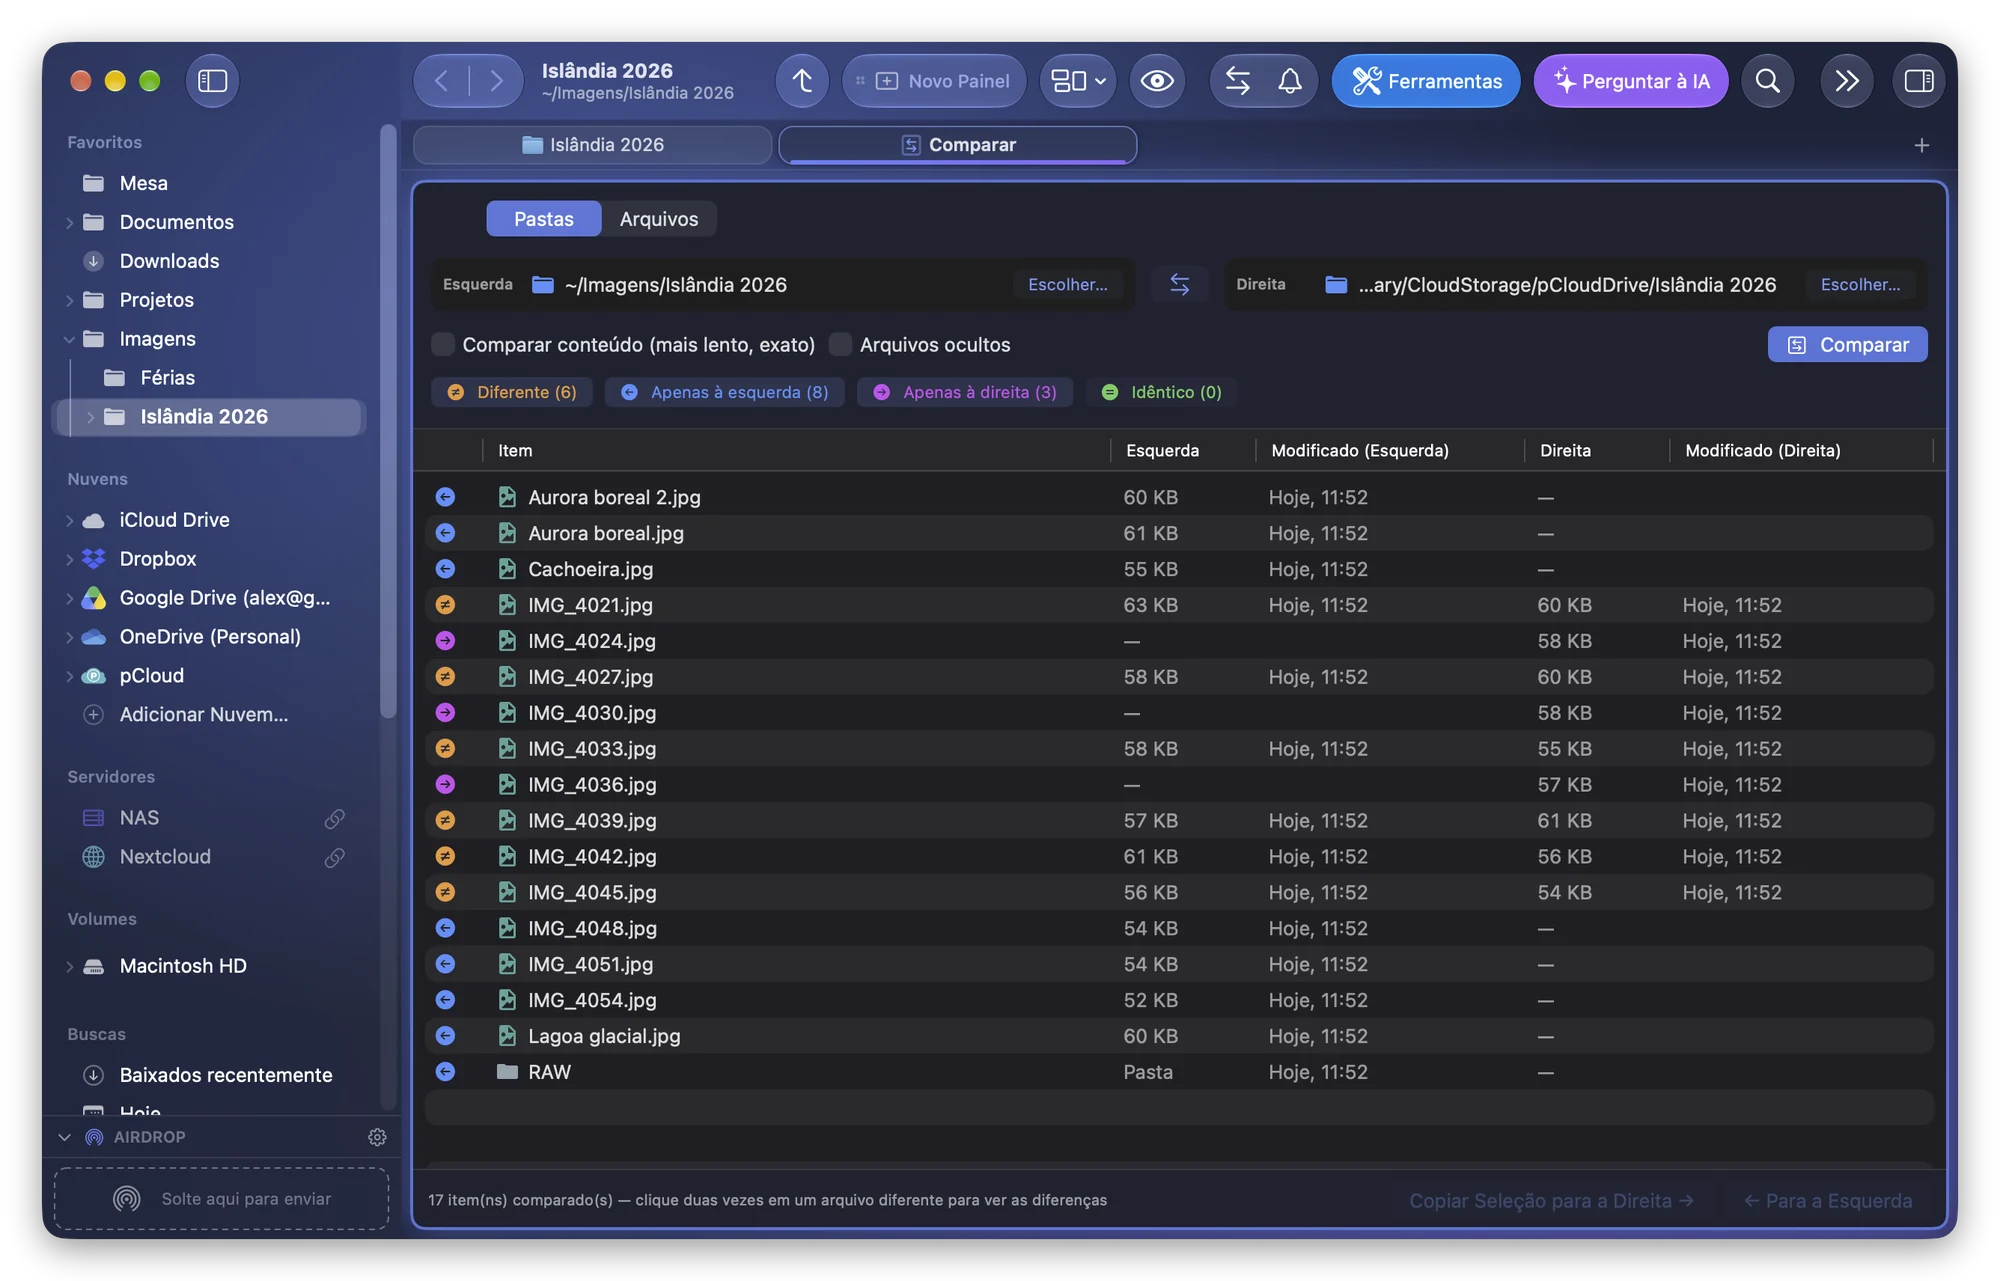Click Perguntar à IA button
Viewport: 2000px width, 1281px height.
[1631, 81]
